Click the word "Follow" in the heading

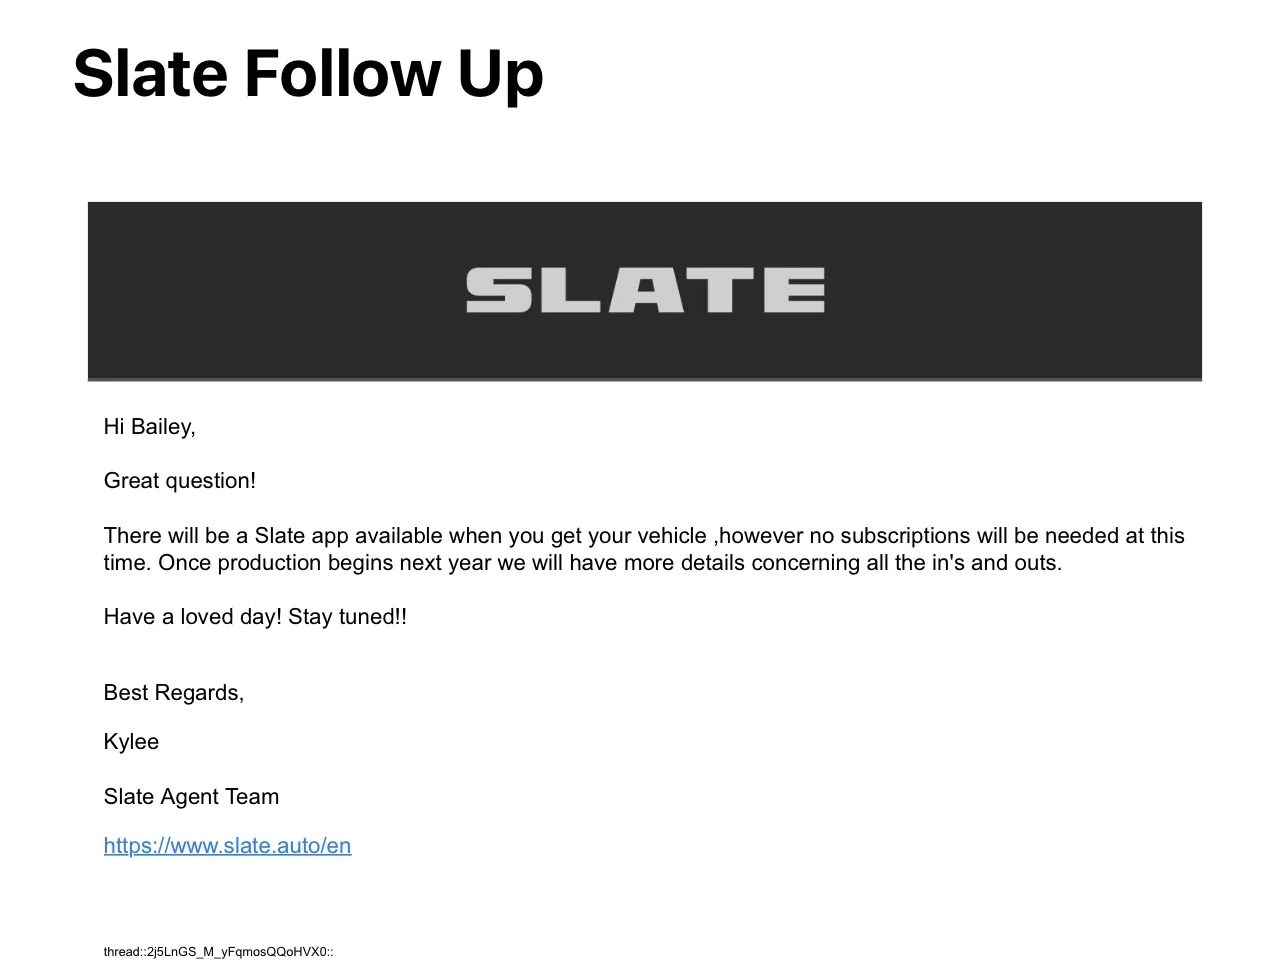[342, 74]
